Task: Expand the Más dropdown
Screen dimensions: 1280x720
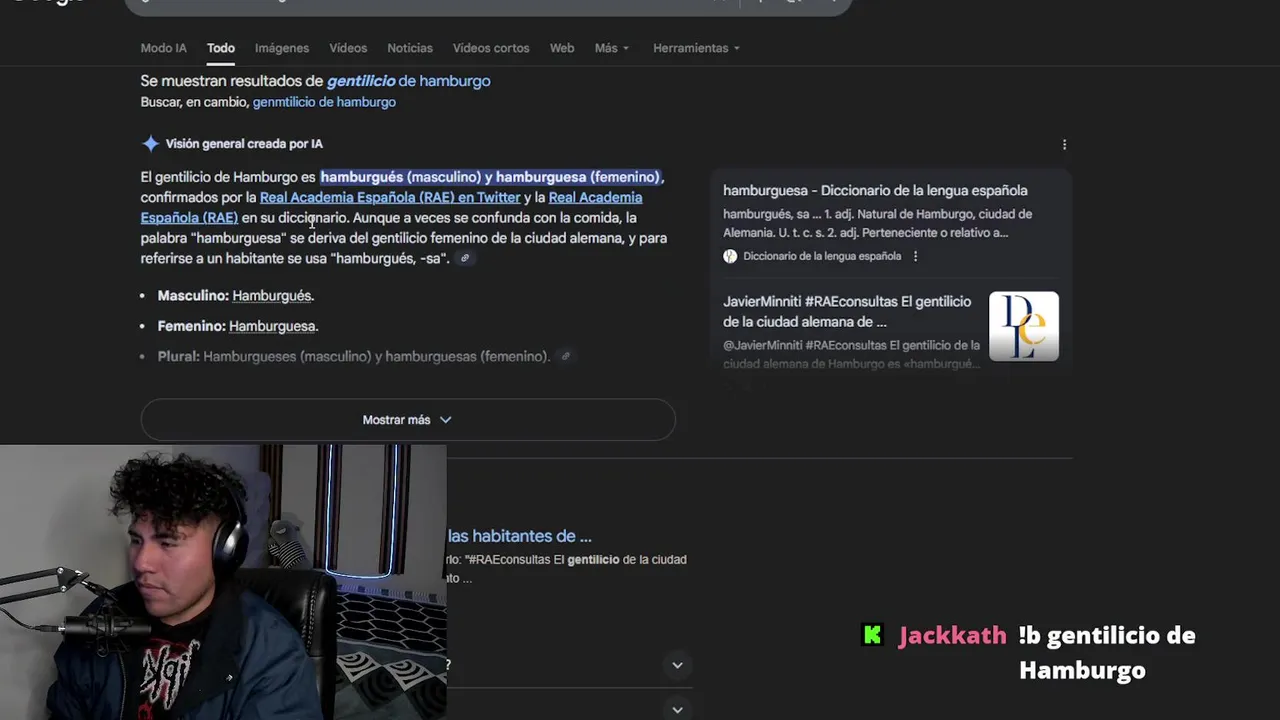Action: click(612, 48)
